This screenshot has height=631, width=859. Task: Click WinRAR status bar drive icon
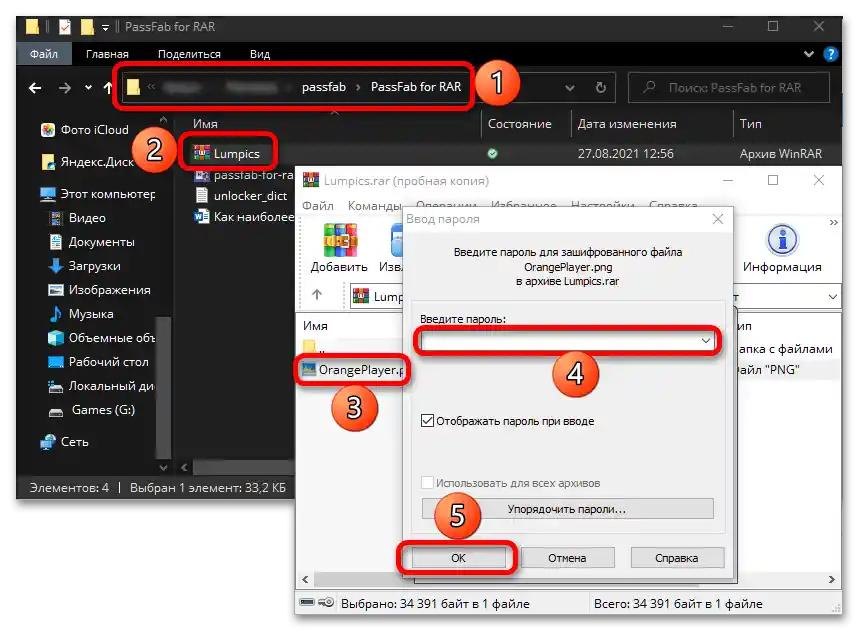click(x=307, y=603)
